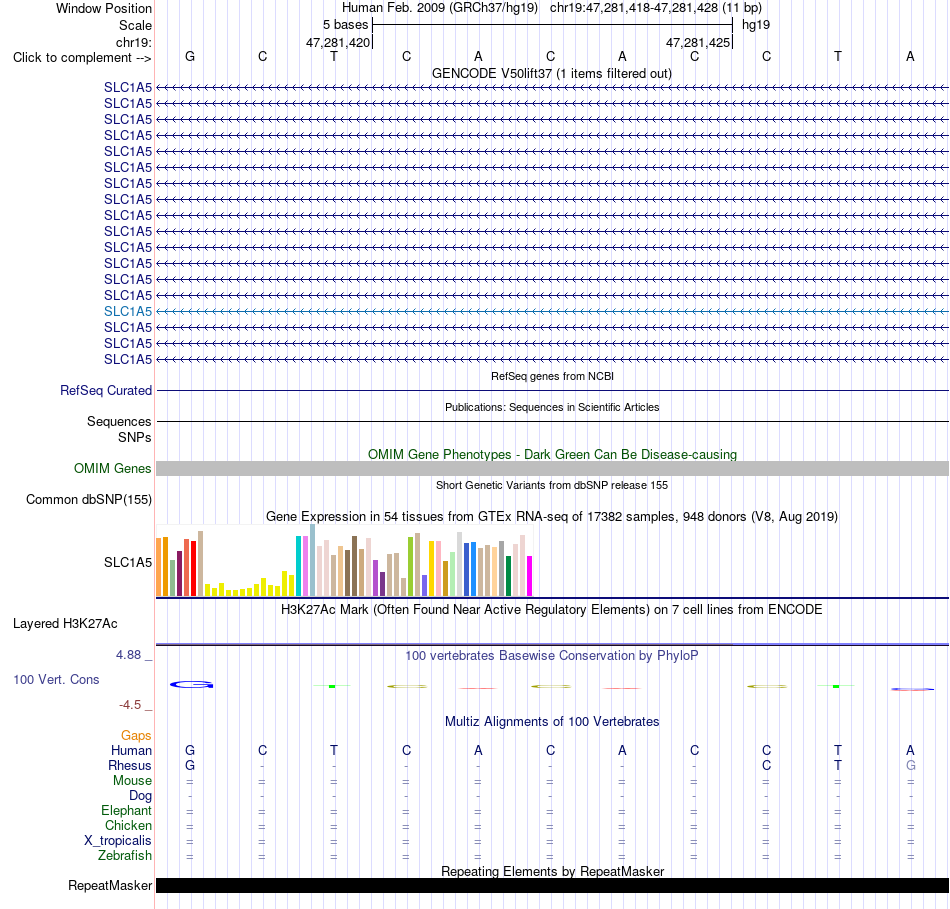Click the -4.5 lower conservation scale value
Image resolution: width=950 pixels, height=909 pixels.
point(130,705)
